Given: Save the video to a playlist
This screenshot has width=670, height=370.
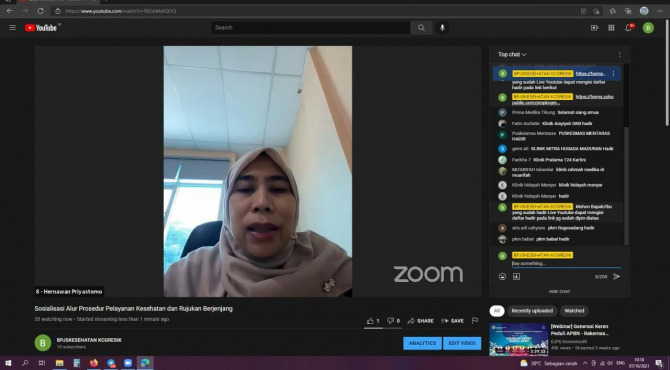Looking at the screenshot, I should (x=452, y=320).
